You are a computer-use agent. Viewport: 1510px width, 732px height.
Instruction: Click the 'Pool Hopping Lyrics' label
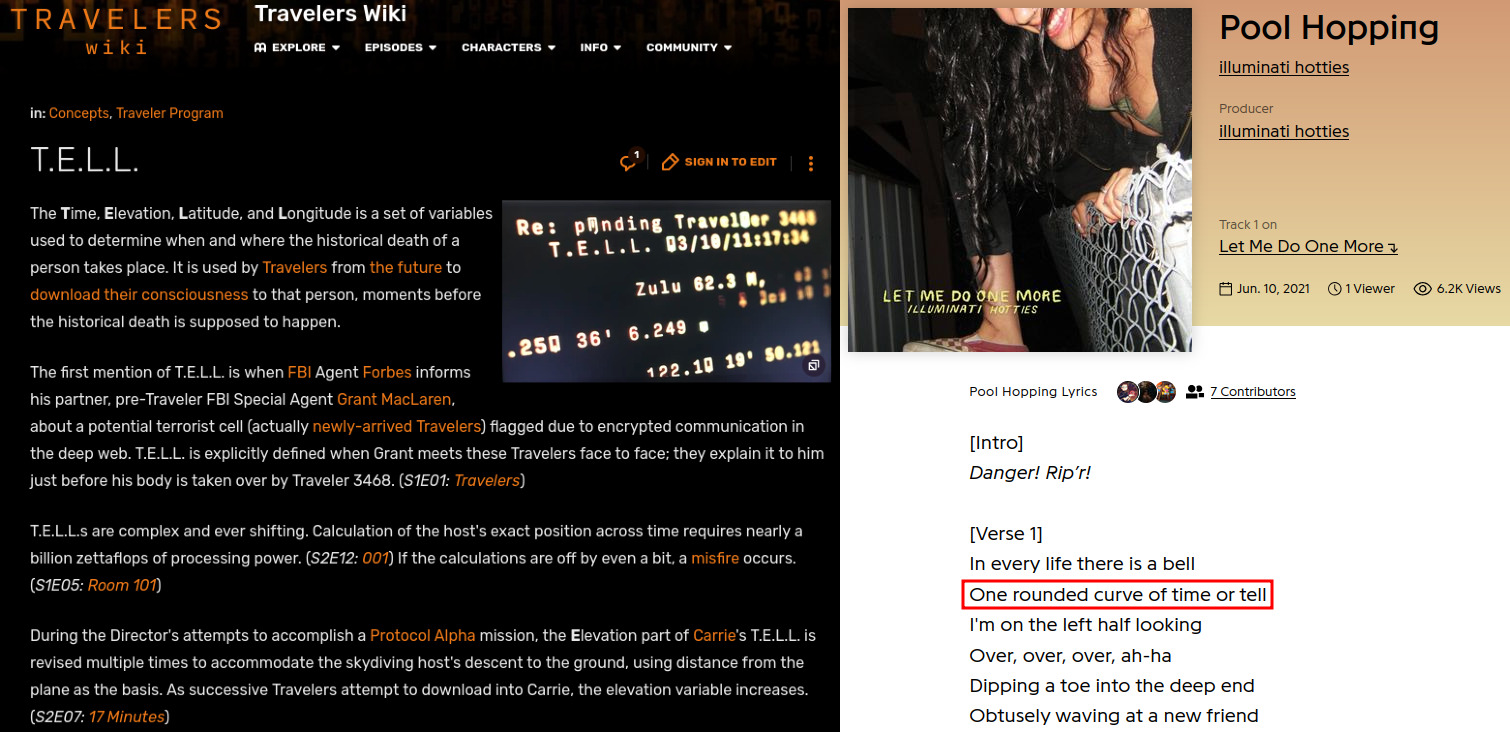click(x=1033, y=392)
